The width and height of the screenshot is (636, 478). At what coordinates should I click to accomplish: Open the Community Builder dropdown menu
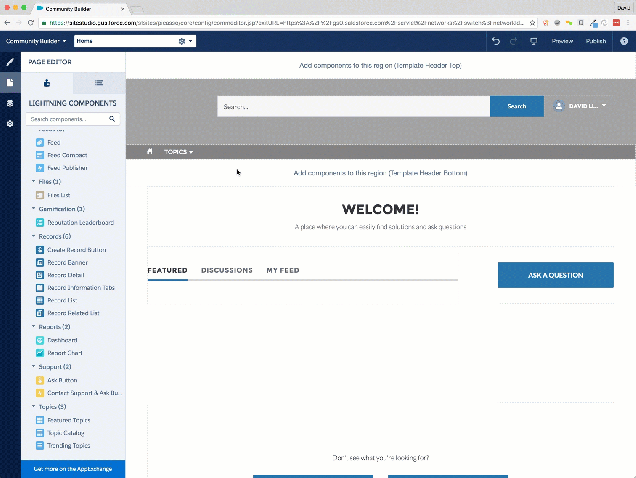[36, 41]
